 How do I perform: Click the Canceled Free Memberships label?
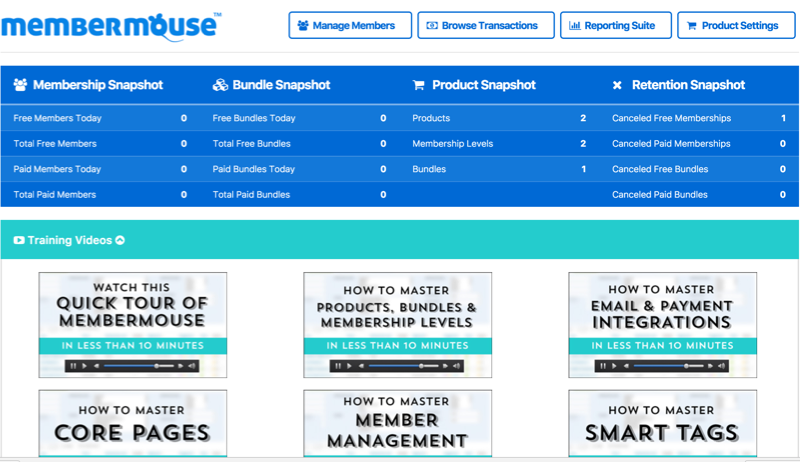point(671,118)
